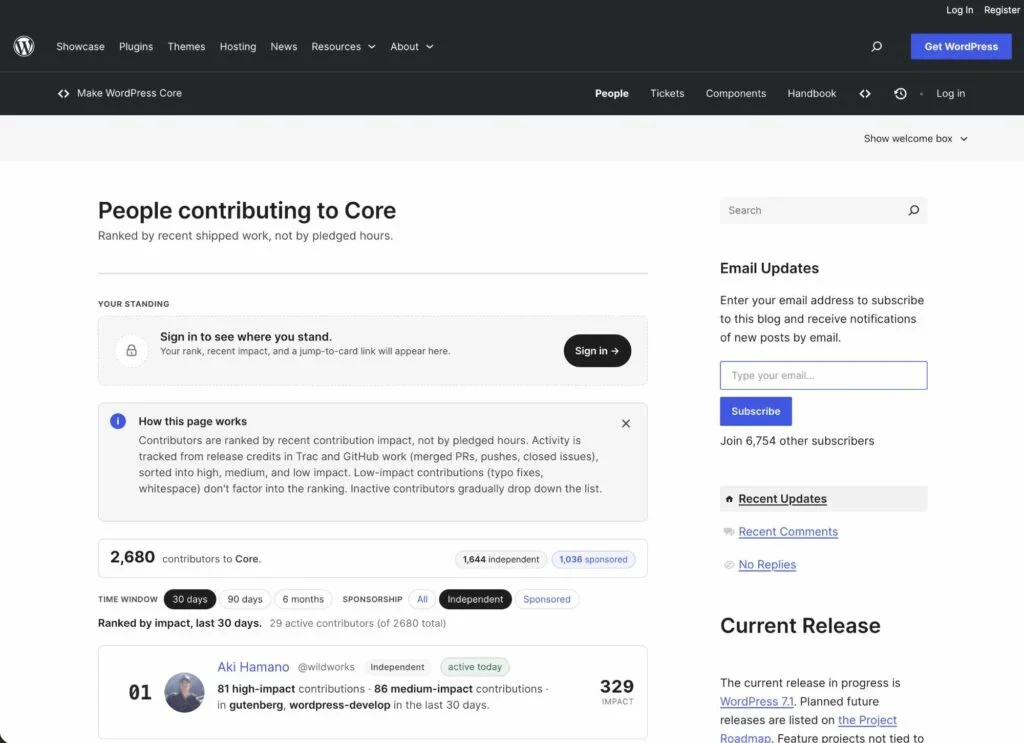
Task: Go to the People tab
Action: (x=611, y=93)
